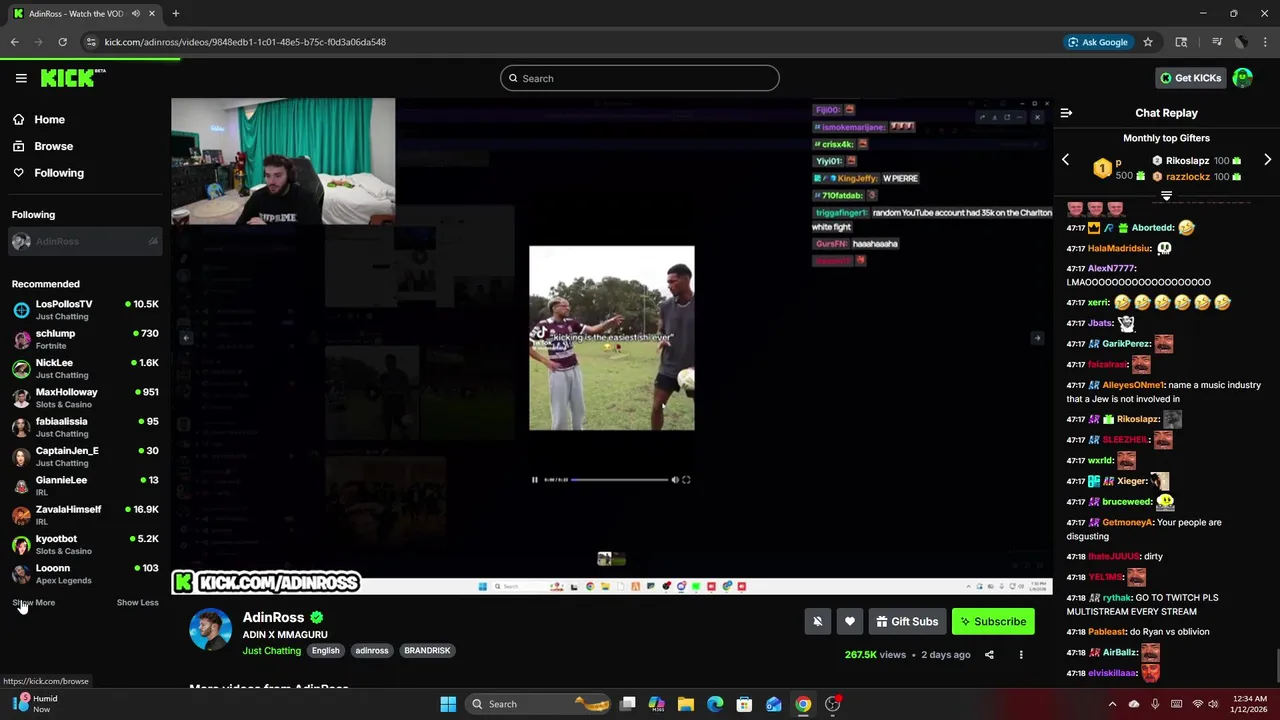Image resolution: width=1280 pixels, height=720 pixels.
Task: Open Chrome profile avatar
Action: pos(1241,42)
